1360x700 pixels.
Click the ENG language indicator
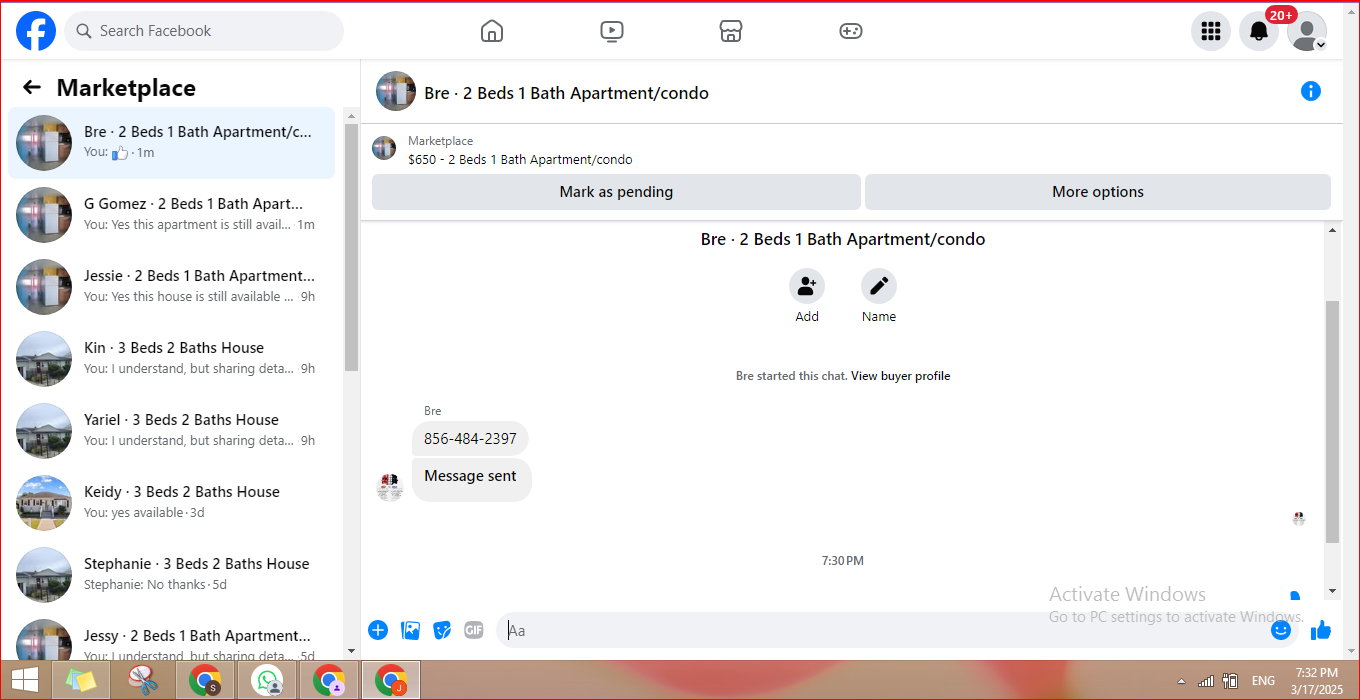[1263, 681]
